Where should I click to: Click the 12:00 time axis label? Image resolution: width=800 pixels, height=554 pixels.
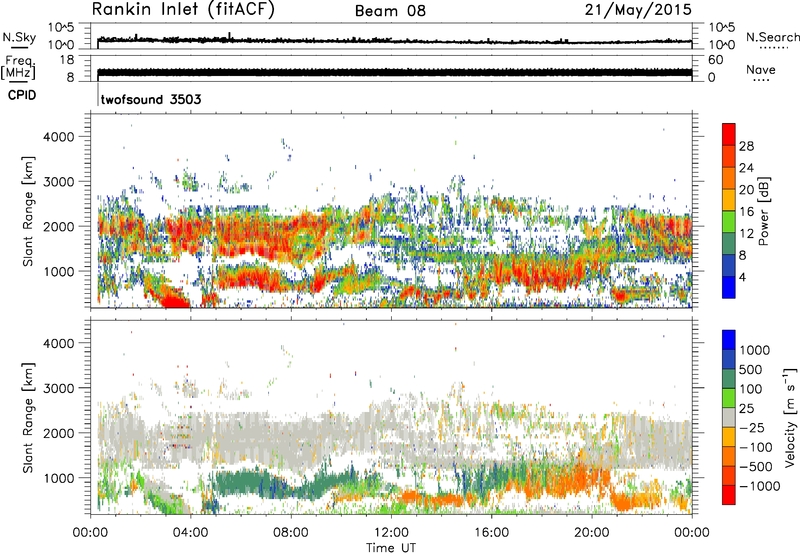click(391, 533)
